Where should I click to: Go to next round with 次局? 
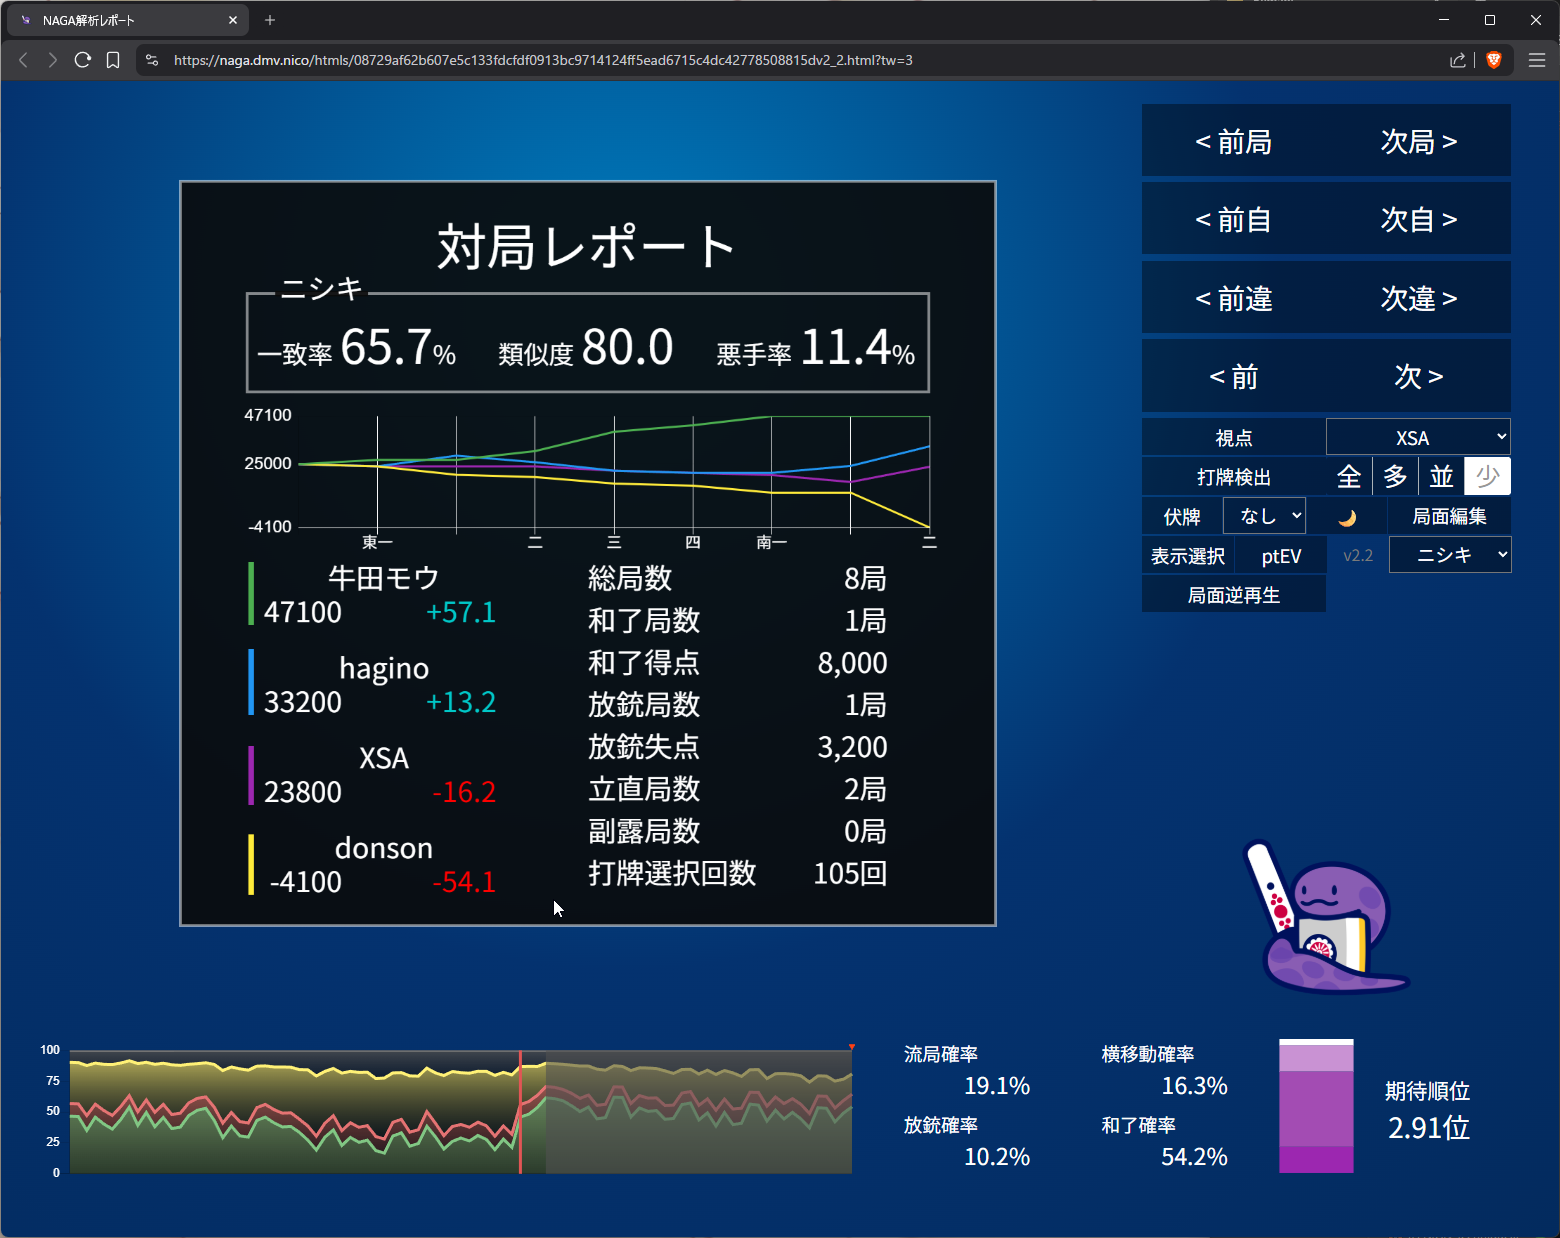pos(1418,142)
